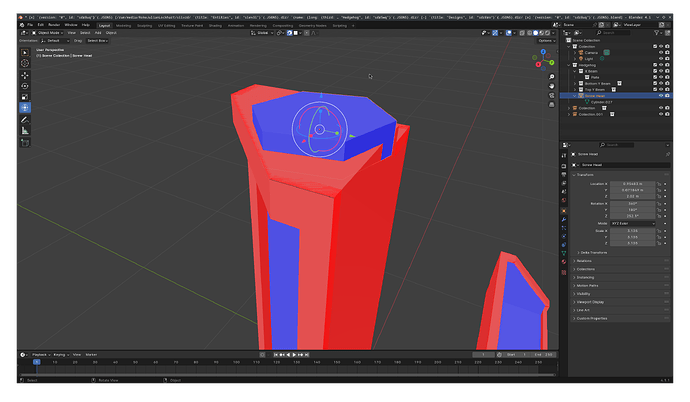This screenshot has width=690, height=402.
Task: Choose the Annotate pencil tool
Action: pyautogui.click(x=25, y=120)
